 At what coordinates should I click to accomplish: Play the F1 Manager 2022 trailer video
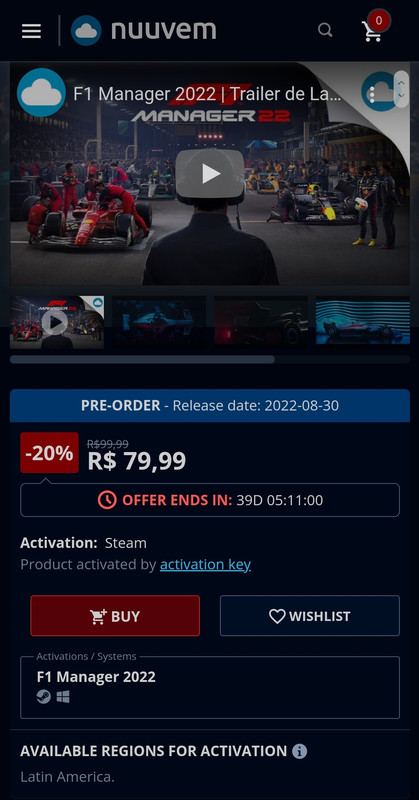[210, 173]
